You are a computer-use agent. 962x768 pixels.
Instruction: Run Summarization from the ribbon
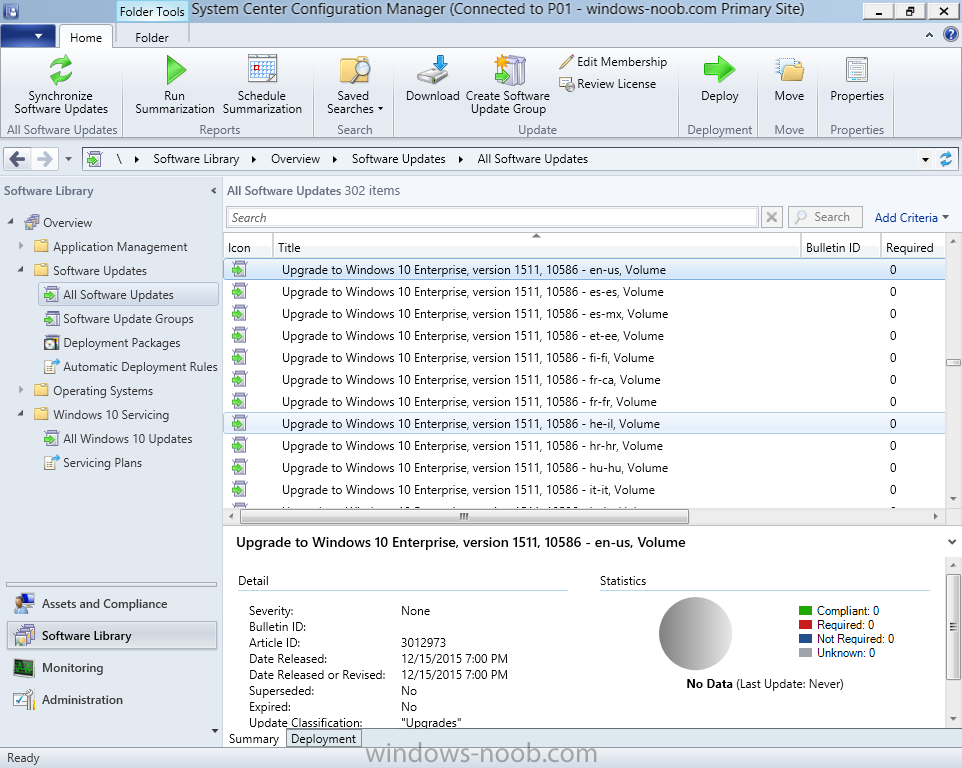pos(175,85)
